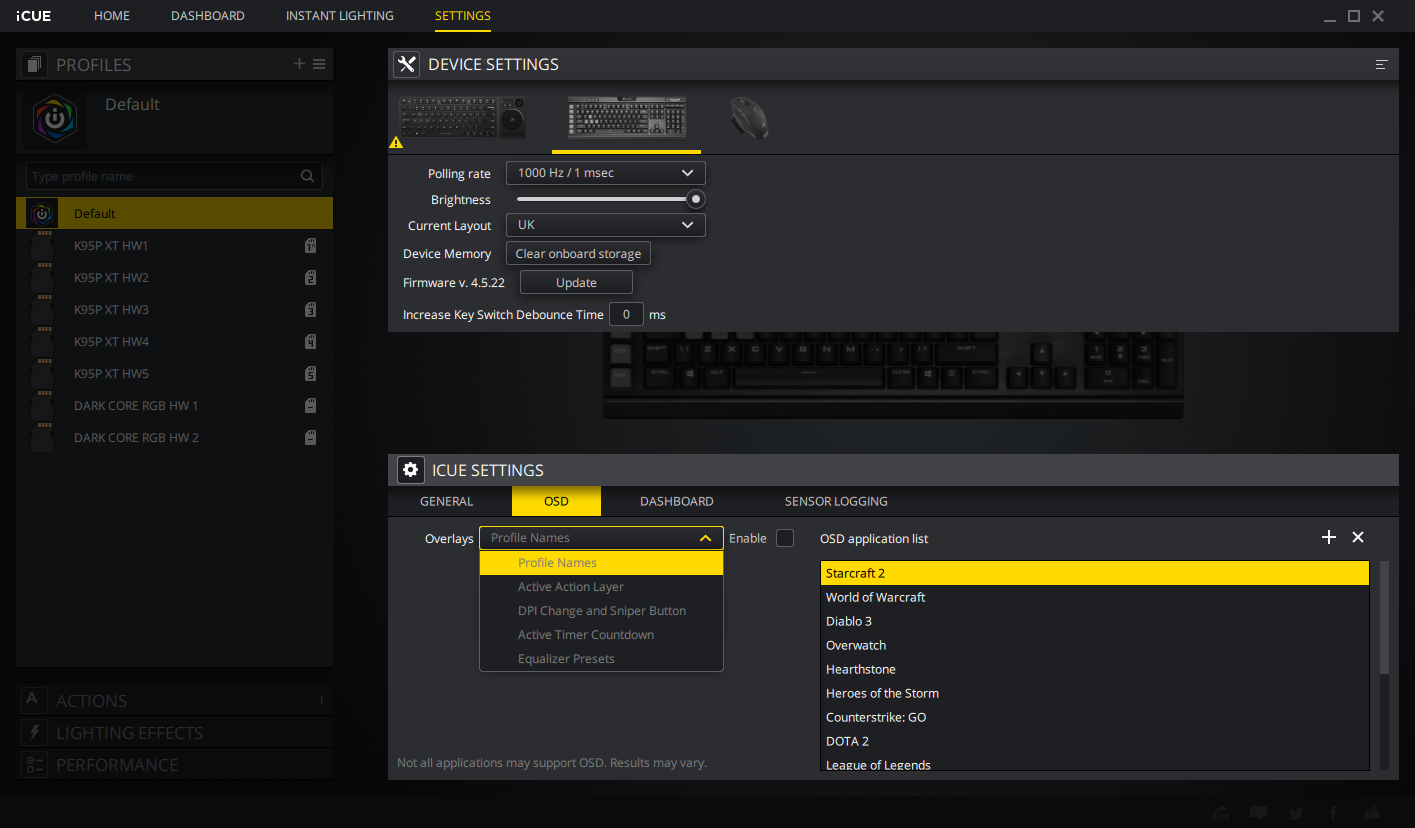Open the profiles list menu icon
1415x828 pixels.
tap(319, 64)
